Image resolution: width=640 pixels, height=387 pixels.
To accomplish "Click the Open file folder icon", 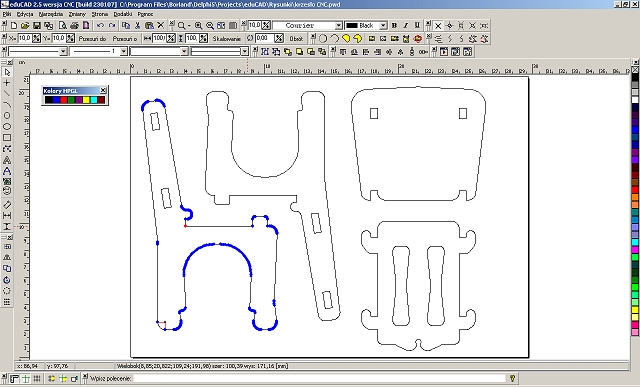I will pyautogui.click(x=25, y=26).
